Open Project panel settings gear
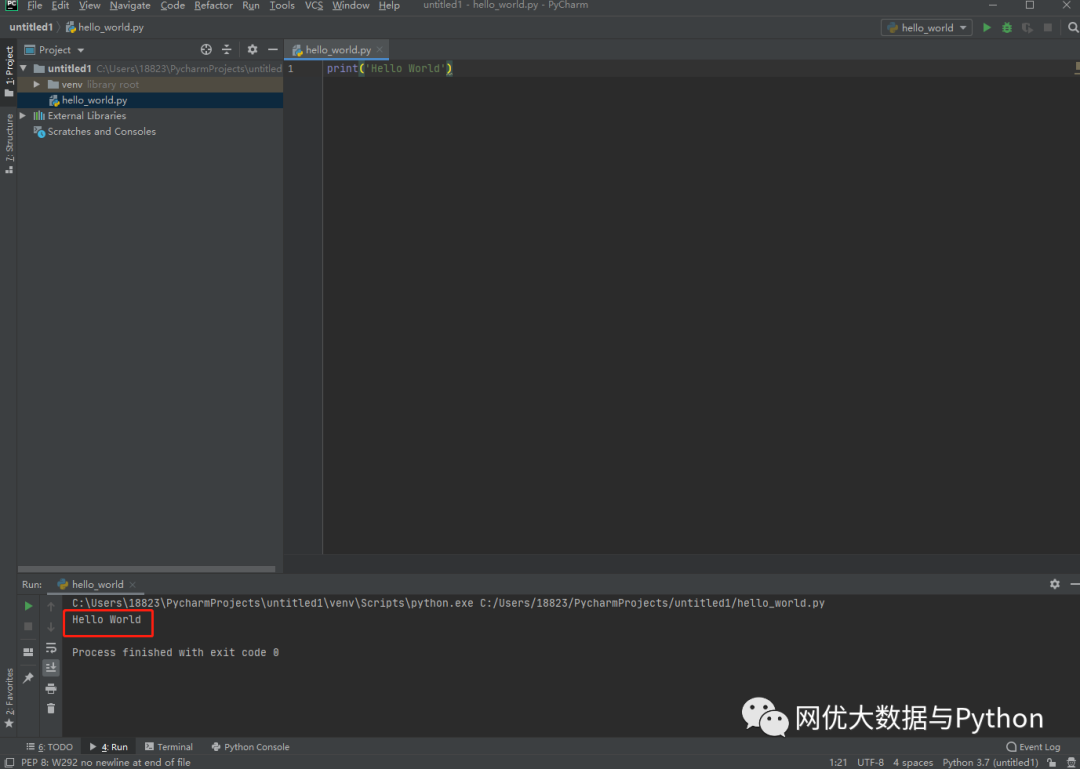Viewport: 1080px width, 769px height. point(252,50)
